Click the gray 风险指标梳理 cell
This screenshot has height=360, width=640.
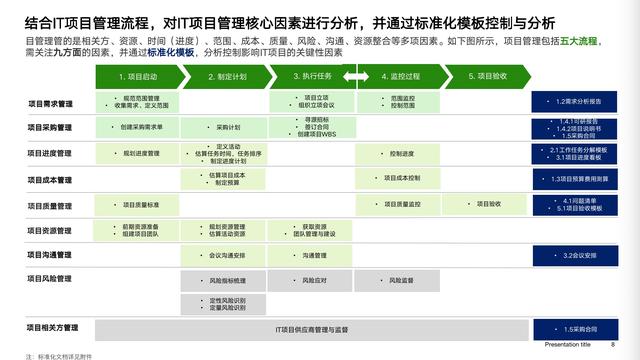click(223, 281)
